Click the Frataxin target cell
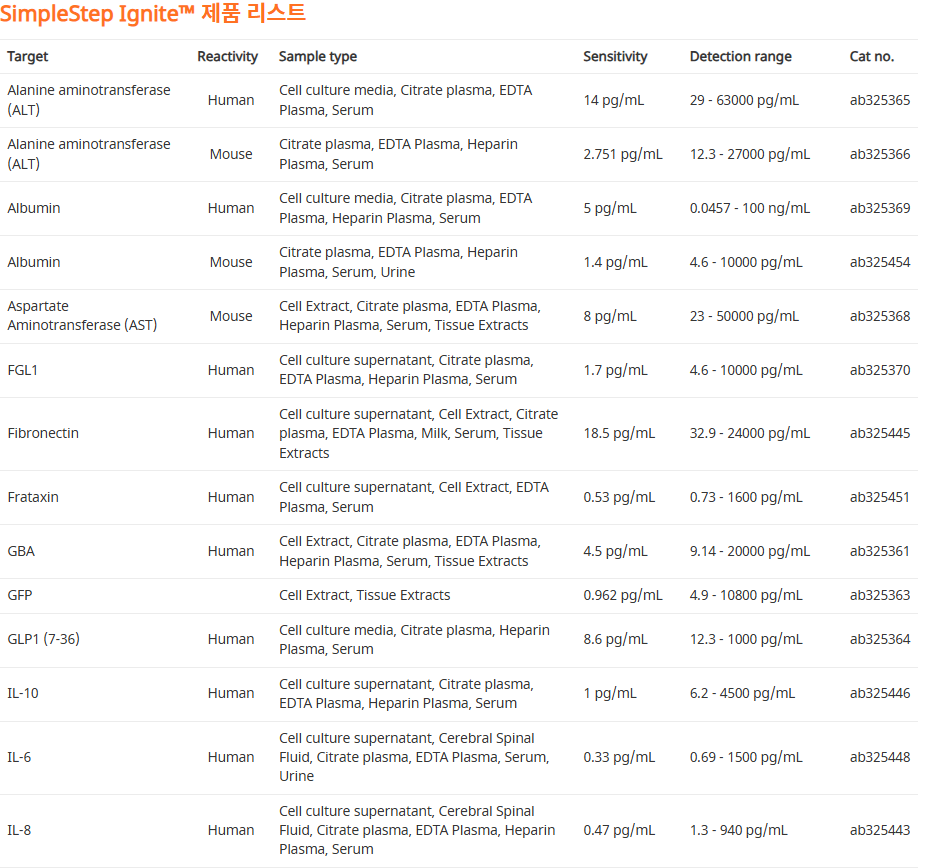The height and width of the screenshot is (868, 928). pyautogui.click(x=33, y=498)
